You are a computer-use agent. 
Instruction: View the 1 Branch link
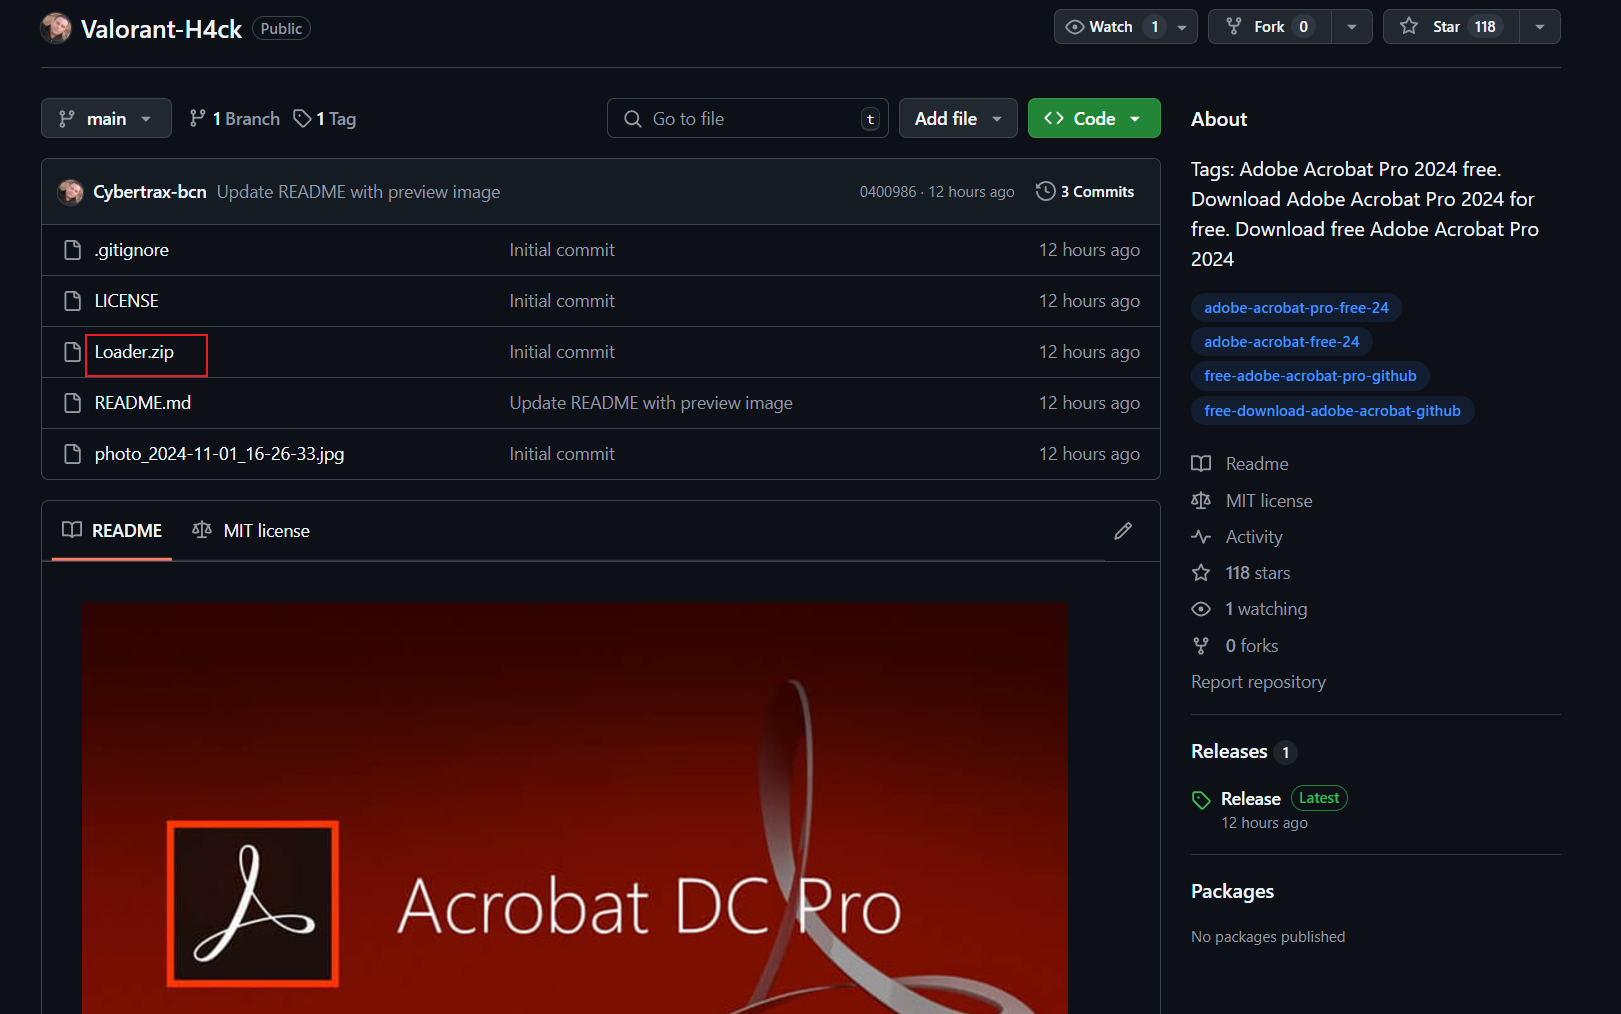235,118
